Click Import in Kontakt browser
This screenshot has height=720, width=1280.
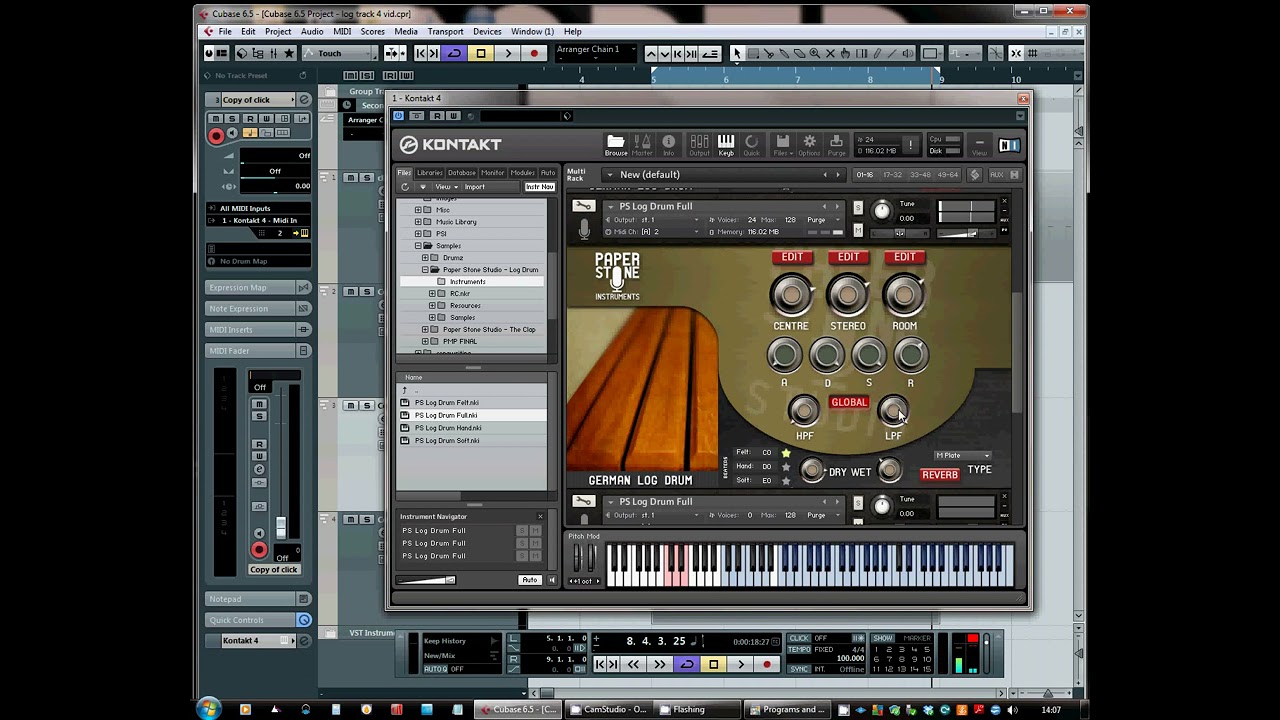474,187
